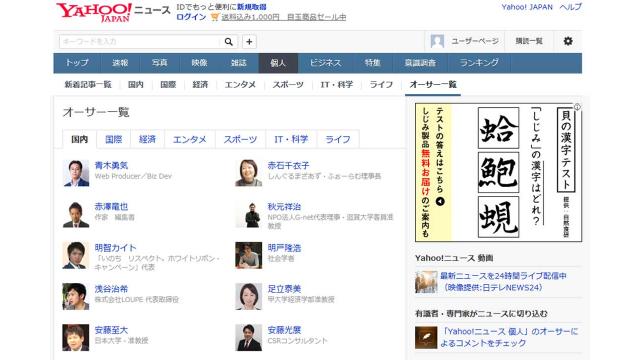Open the settings gear icon

(568, 41)
